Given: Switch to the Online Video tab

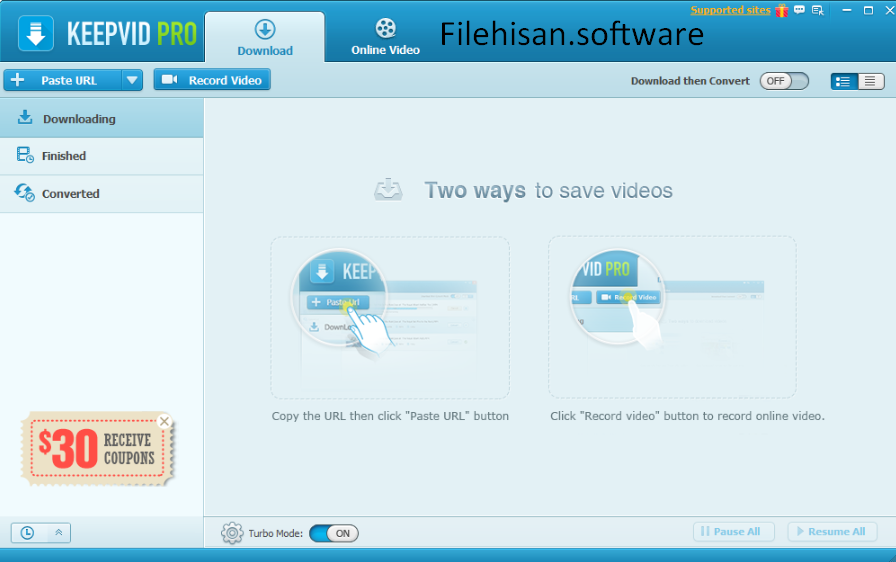Looking at the screenshot, I should point(385,37).
